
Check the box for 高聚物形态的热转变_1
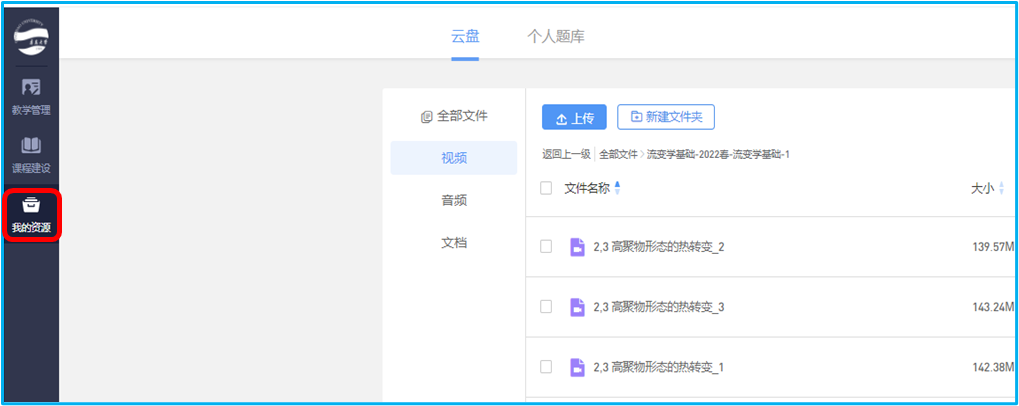[x=546, y=367]
